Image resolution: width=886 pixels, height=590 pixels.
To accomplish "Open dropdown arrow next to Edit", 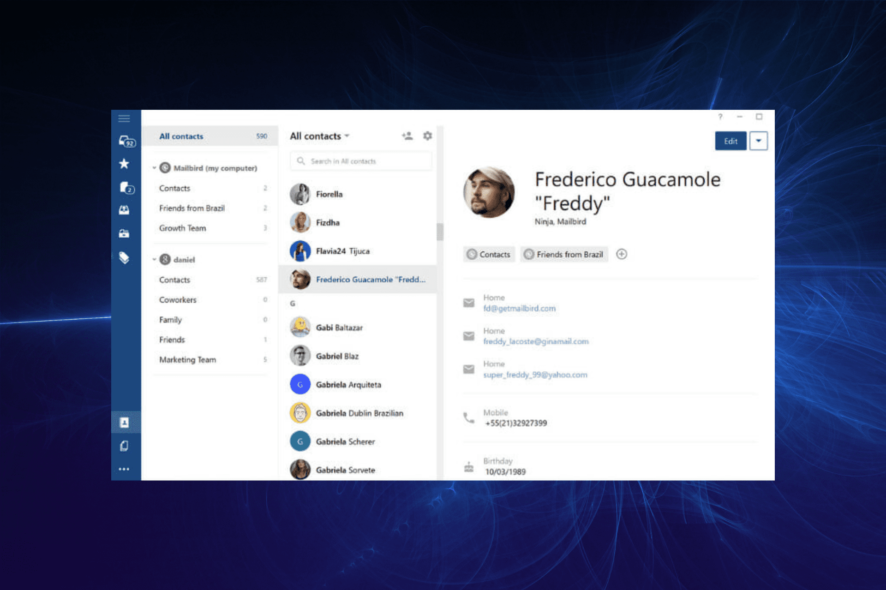I will [x=758, y=141].
